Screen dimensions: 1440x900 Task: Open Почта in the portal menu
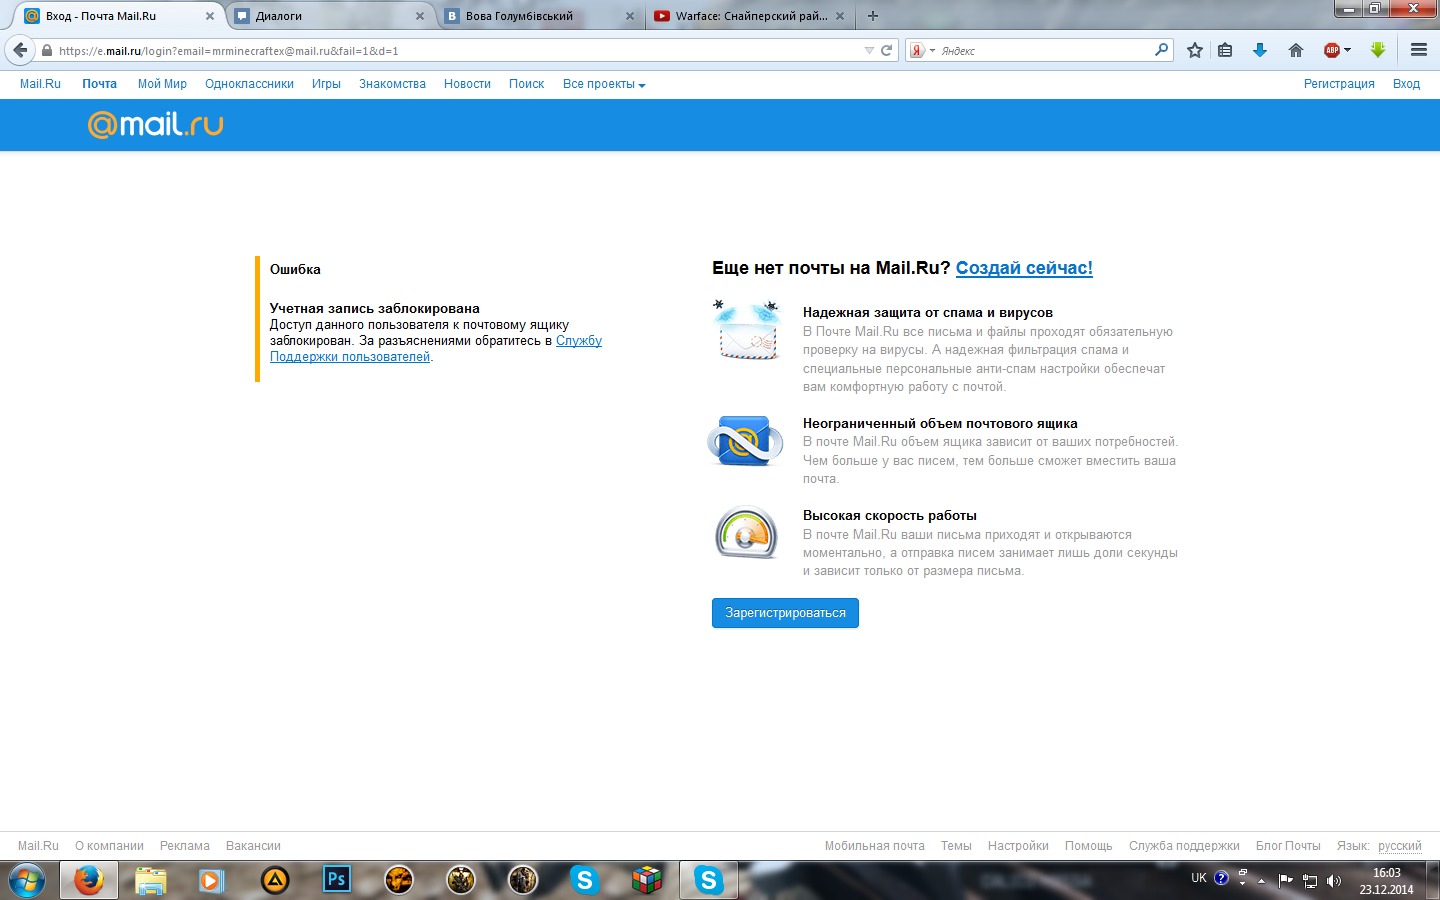point(99,84)
